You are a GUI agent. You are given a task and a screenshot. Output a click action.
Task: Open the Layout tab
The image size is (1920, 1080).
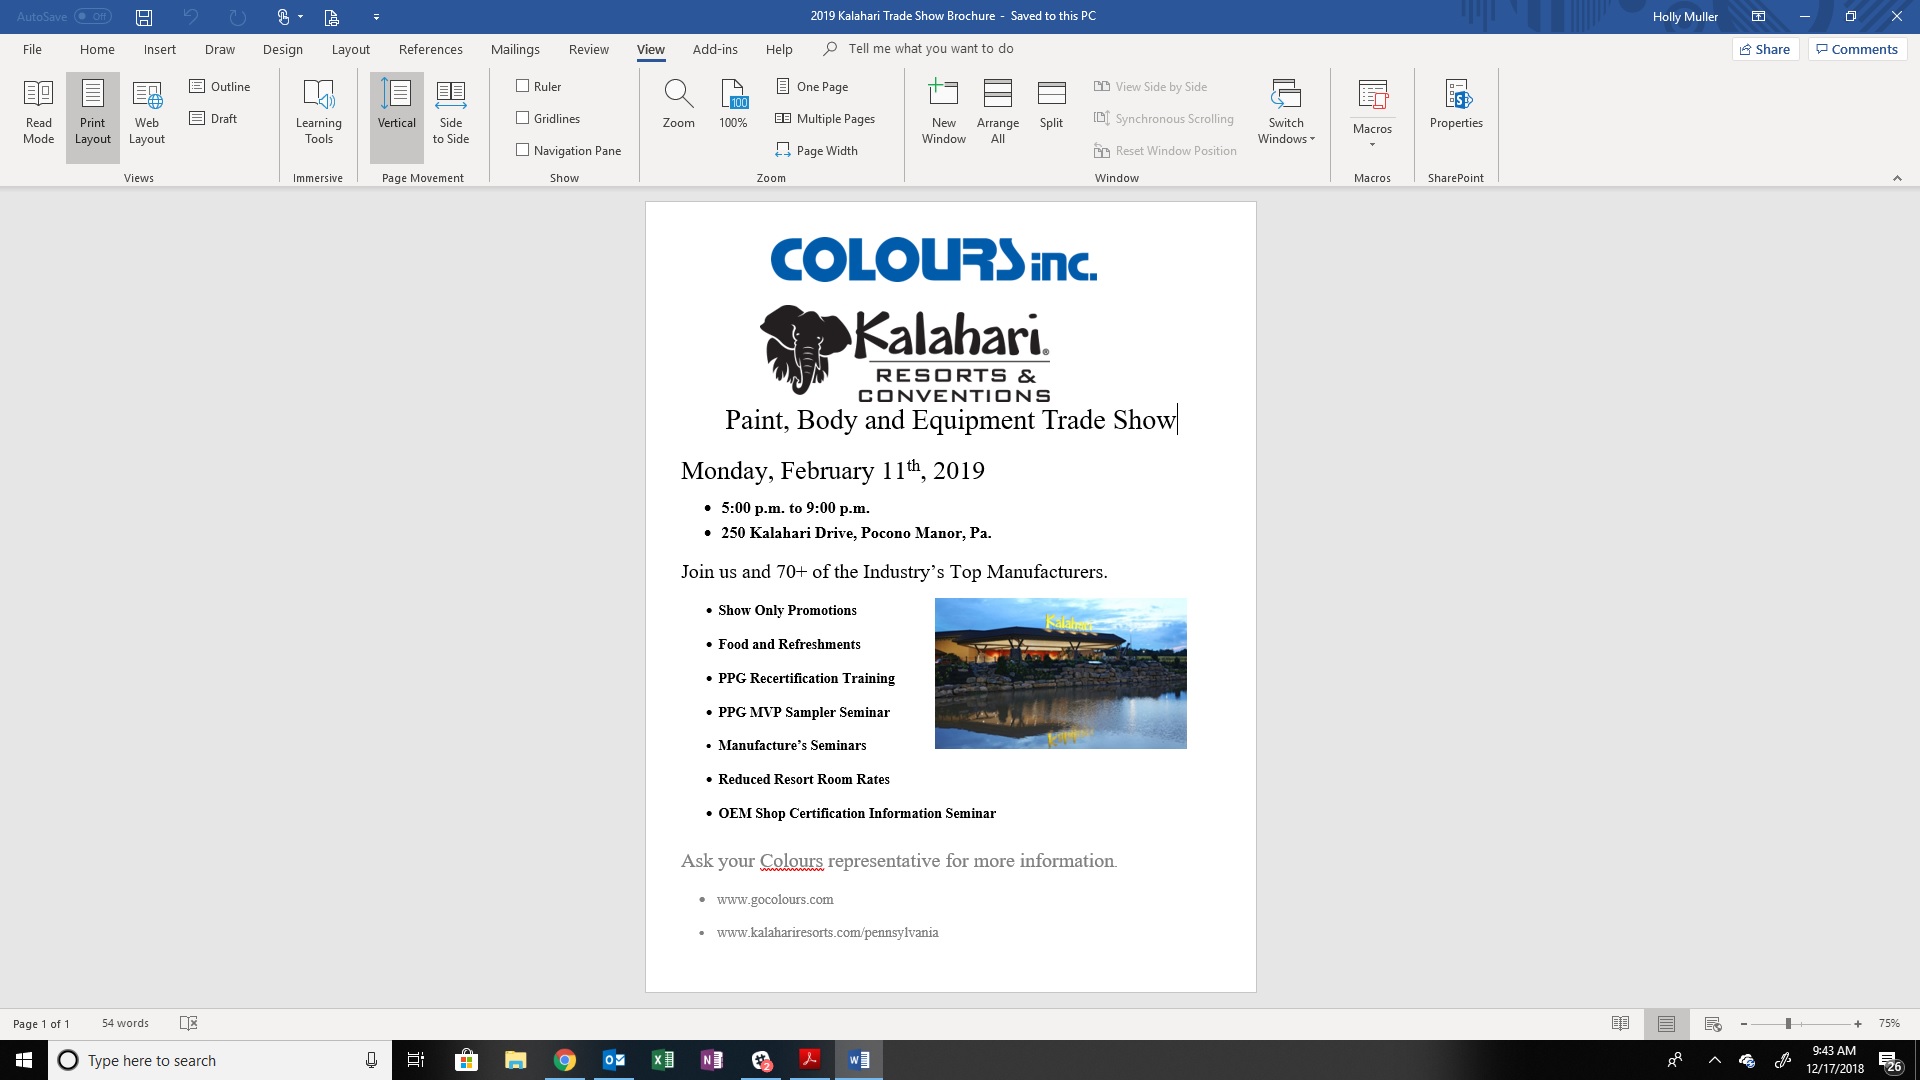[350, 49]
